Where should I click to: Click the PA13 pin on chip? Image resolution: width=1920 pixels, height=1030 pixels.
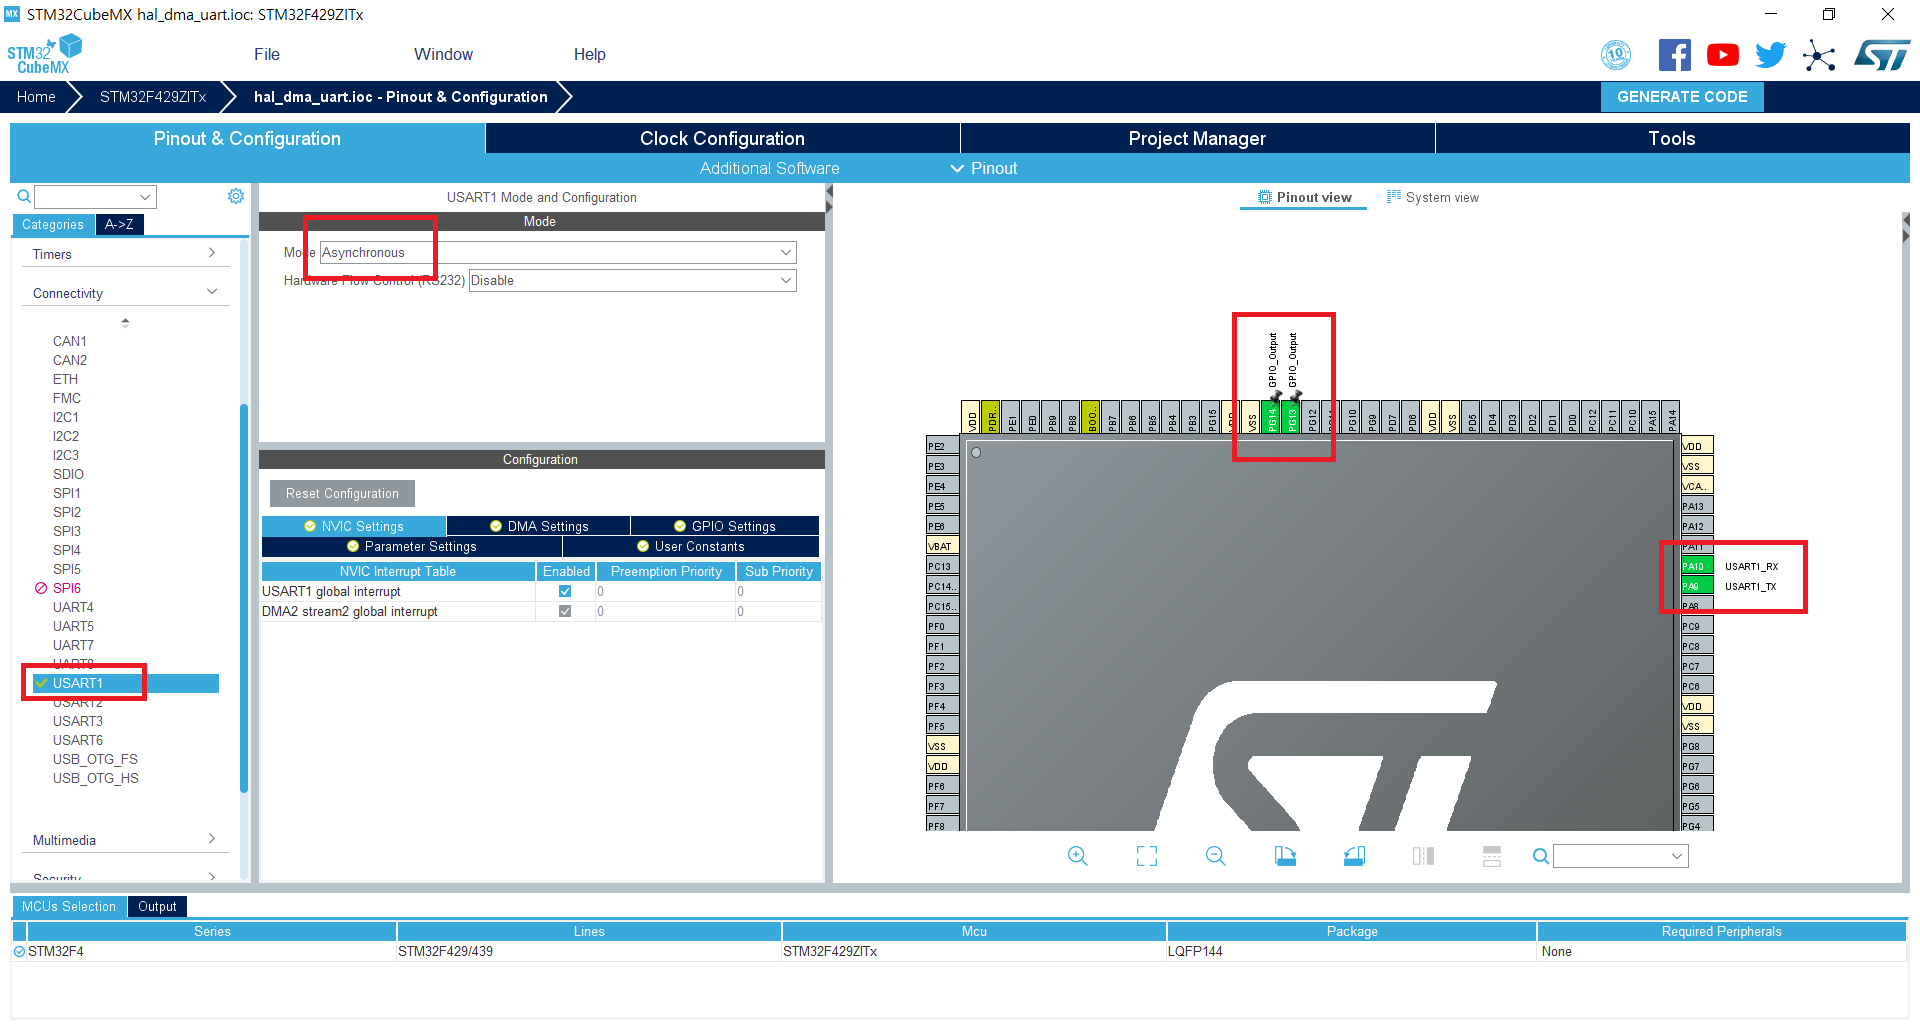1697,506
